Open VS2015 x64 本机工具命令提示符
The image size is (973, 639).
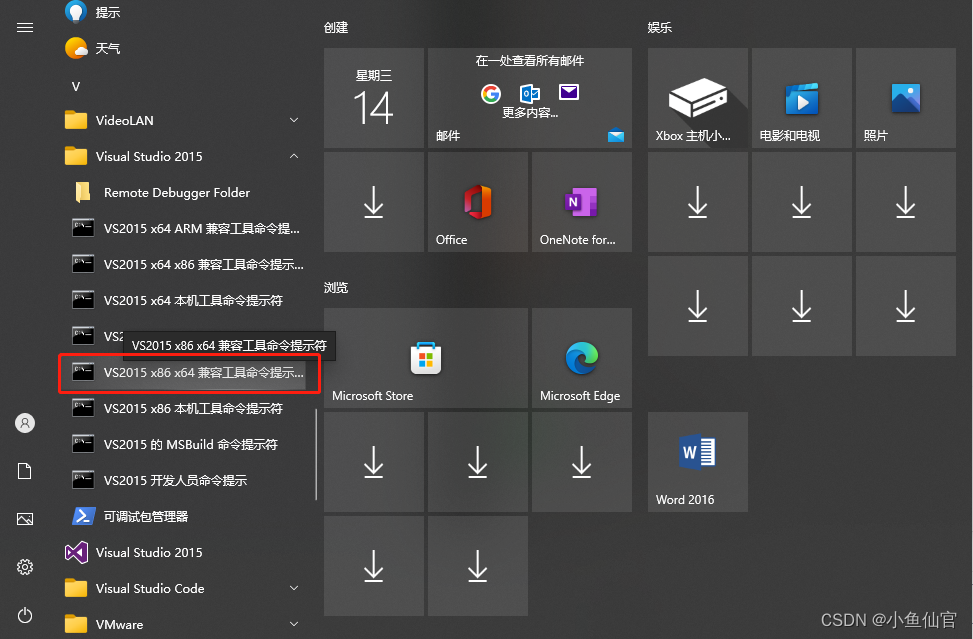click(x=186, y=300)
